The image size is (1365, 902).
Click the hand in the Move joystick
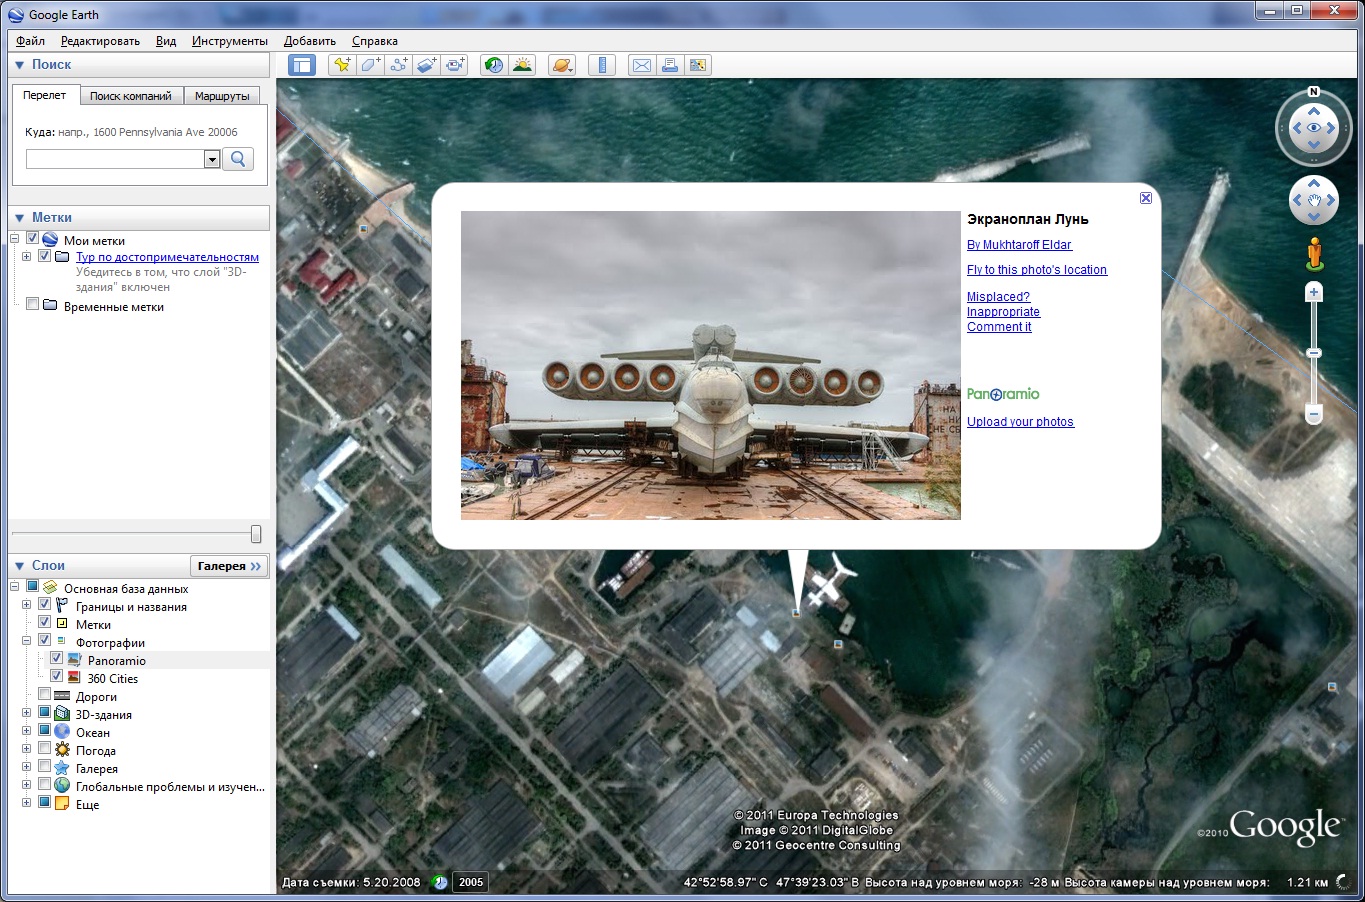click(1314, 200)
